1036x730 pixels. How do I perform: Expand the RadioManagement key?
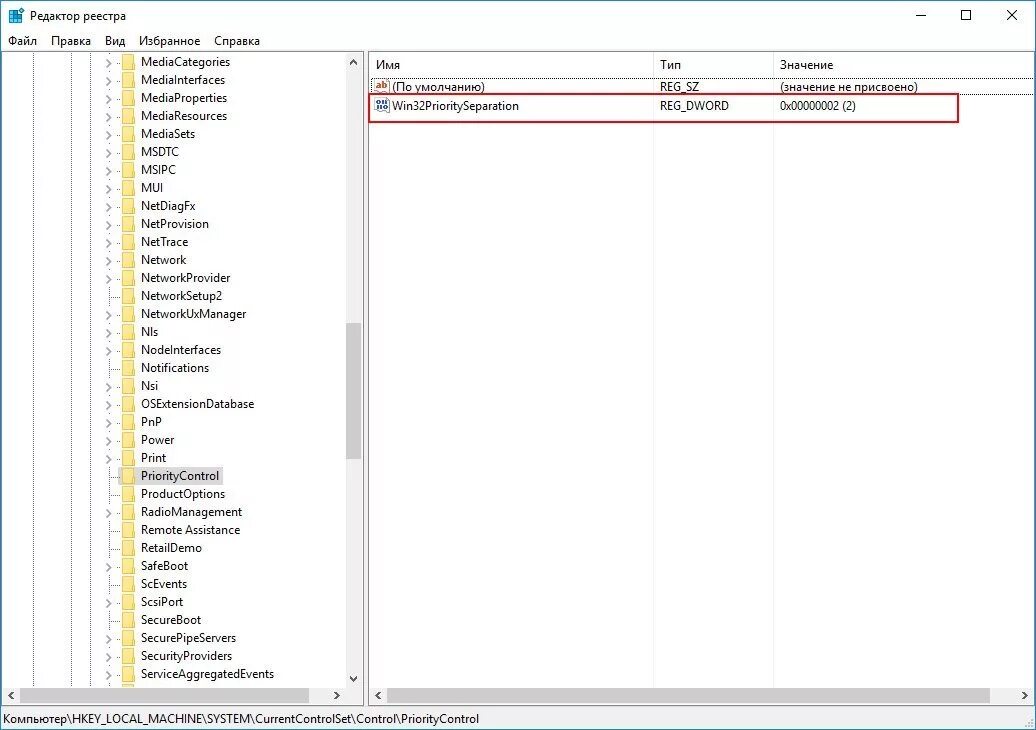tap(109, 513)
